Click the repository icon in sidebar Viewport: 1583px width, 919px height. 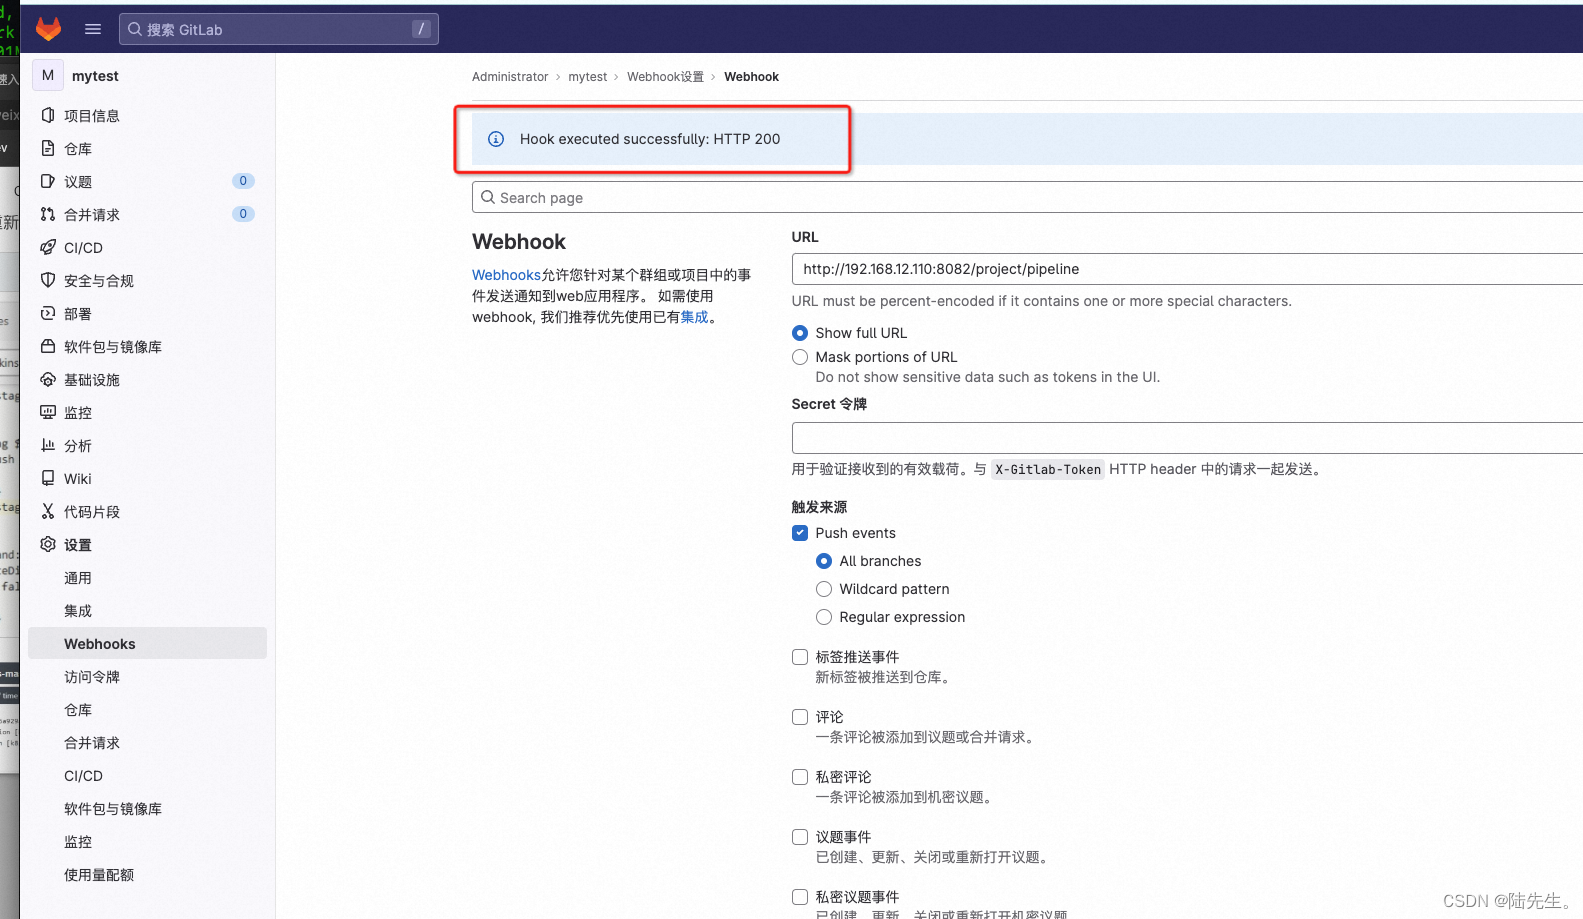pyautogui.click(x=48, y=148)
